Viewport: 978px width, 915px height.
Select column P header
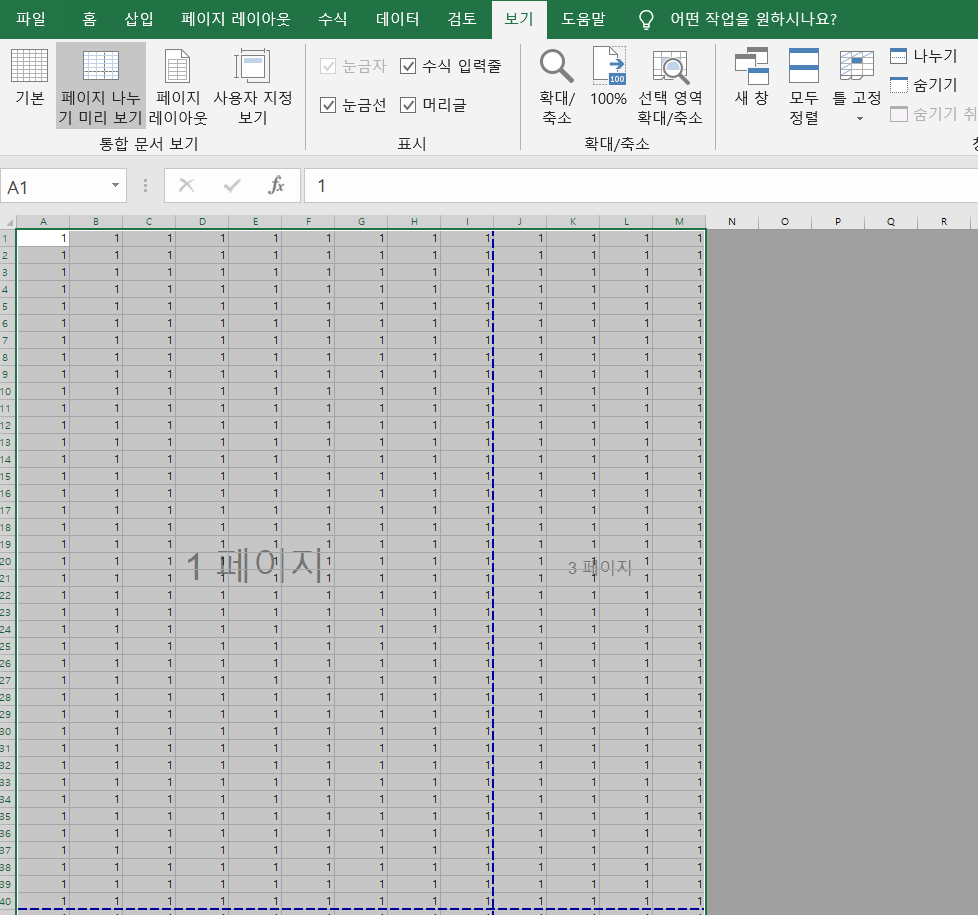838,221
